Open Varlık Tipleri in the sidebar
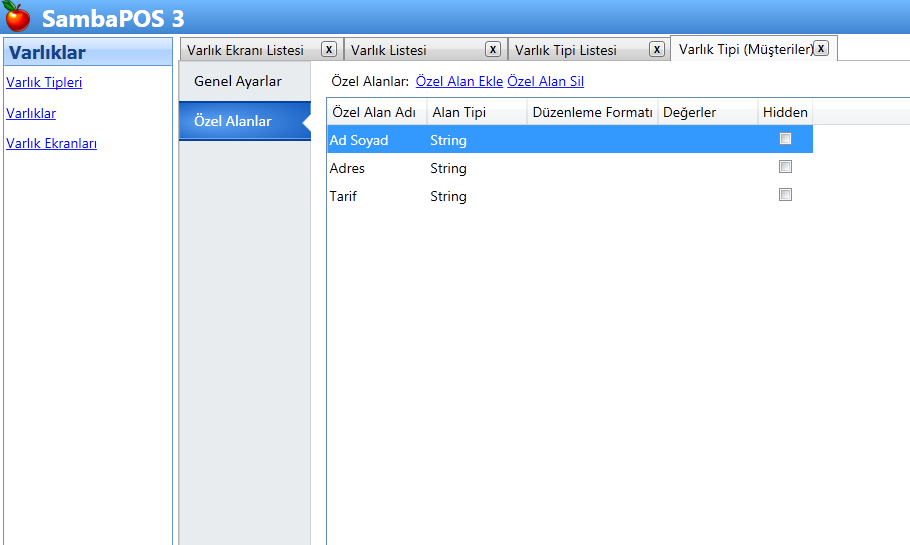 click(x=44, y=83)
